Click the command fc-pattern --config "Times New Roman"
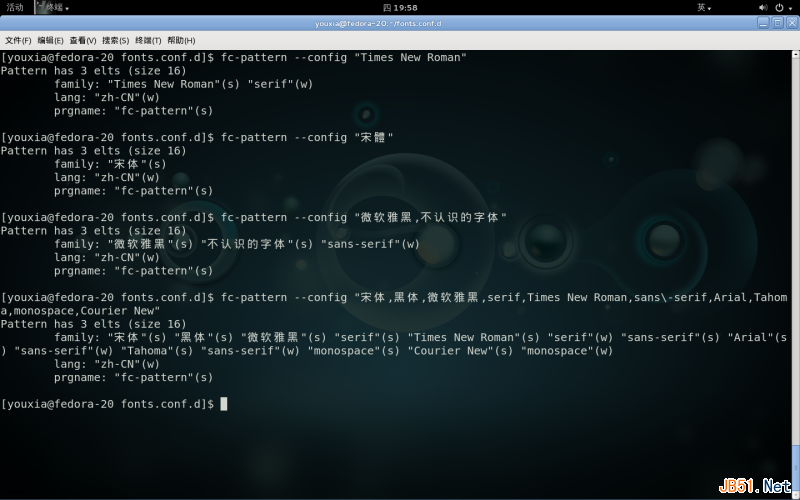Image resolution: width=800 pixels, height=500 pixels. point(343,58)
